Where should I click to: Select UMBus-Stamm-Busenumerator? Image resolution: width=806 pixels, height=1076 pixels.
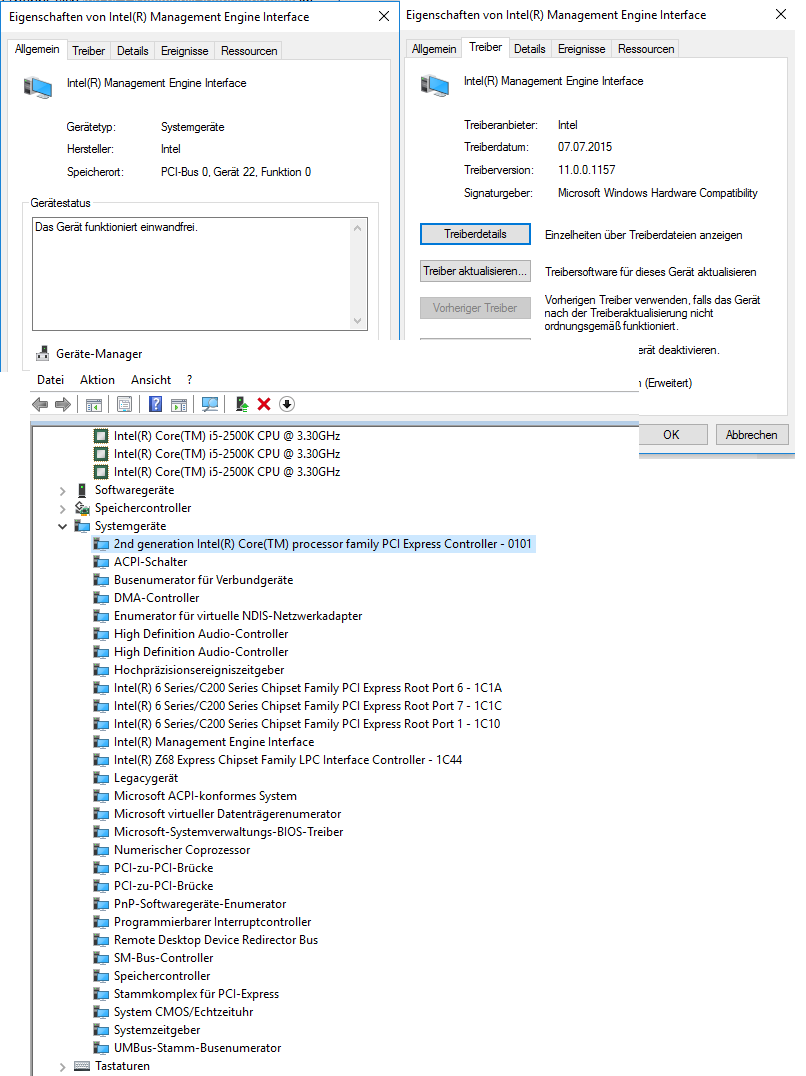tap(198, 1048)
